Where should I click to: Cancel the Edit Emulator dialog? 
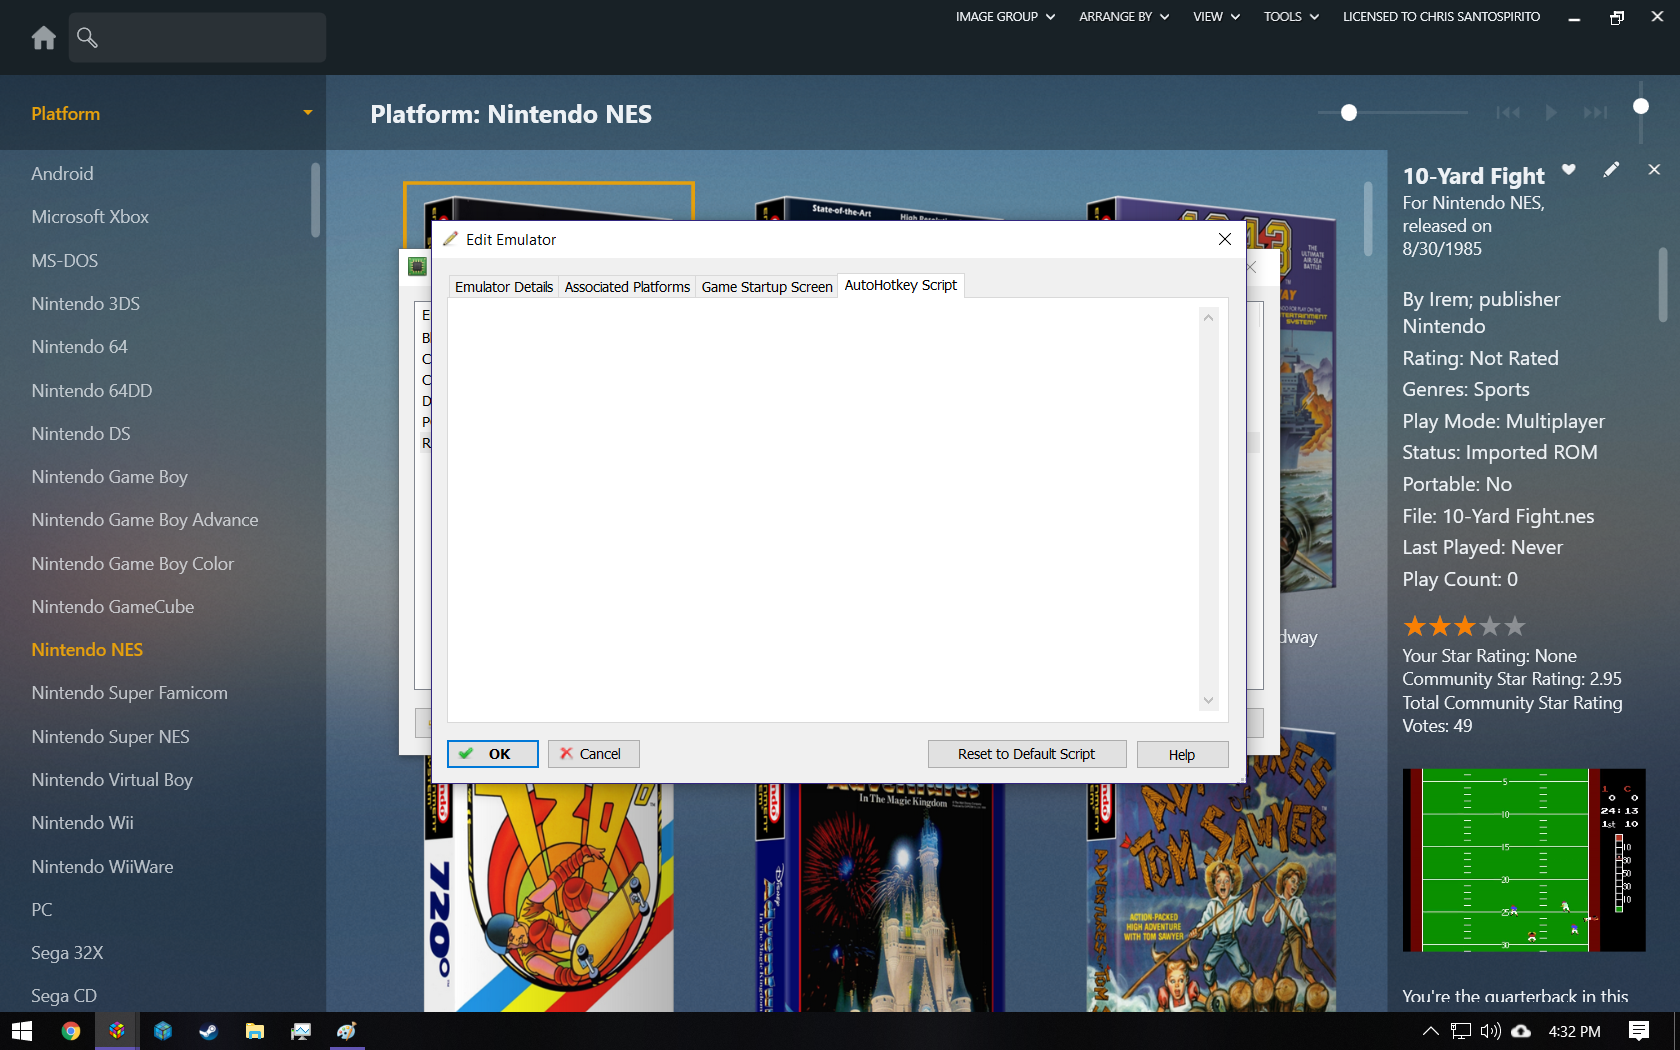coord(594,754)
